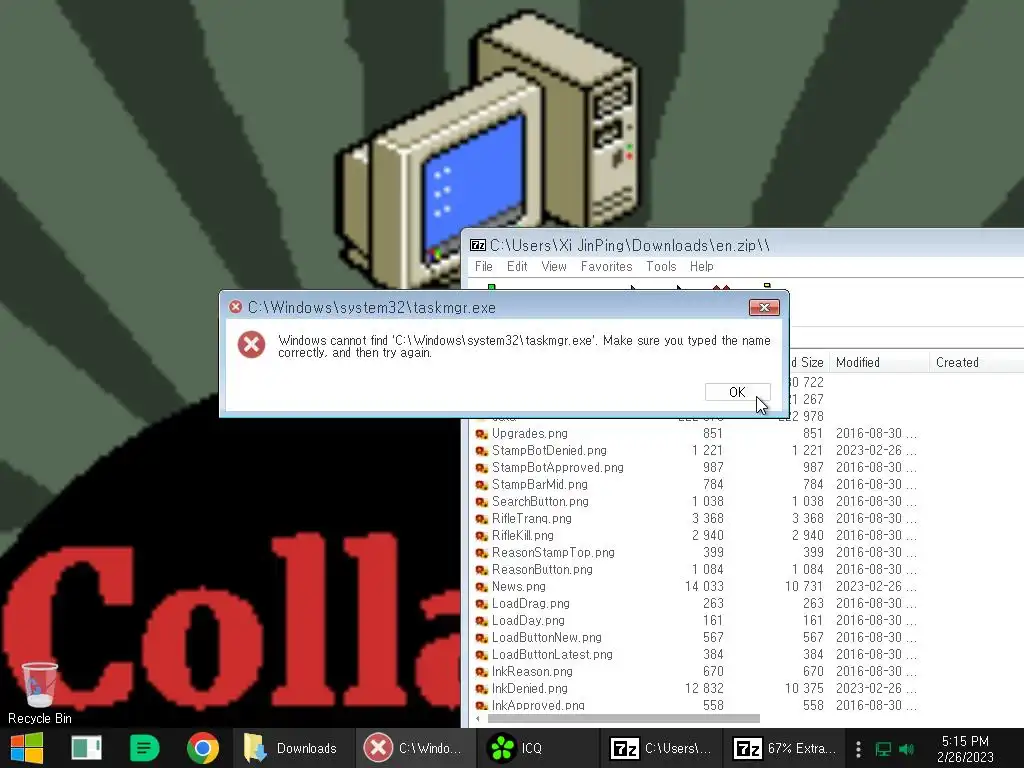Open the taskbar clock 5:15 PM
Image resolution: width=1024 pixels, height=768 pixels.
(965, 748)
